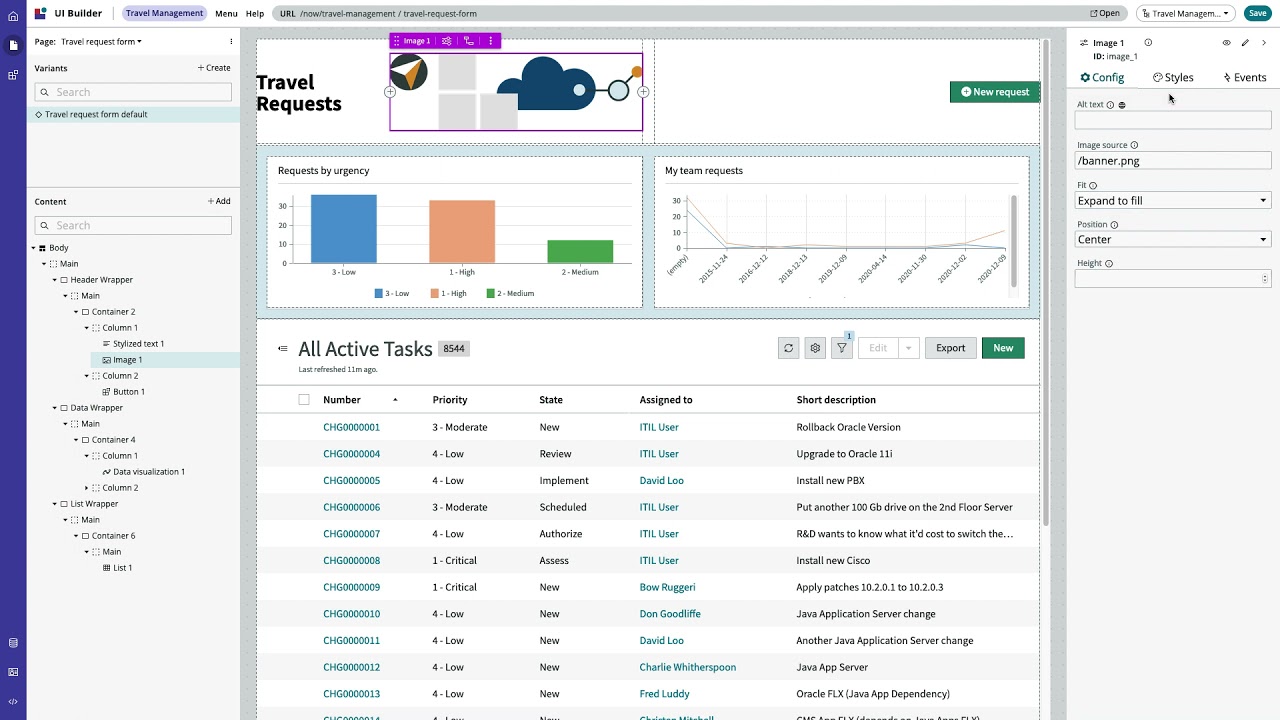Click the pencil edit icon beside Image 1
Viewport: 1280px width, 720px height.
click(1245, 43)
